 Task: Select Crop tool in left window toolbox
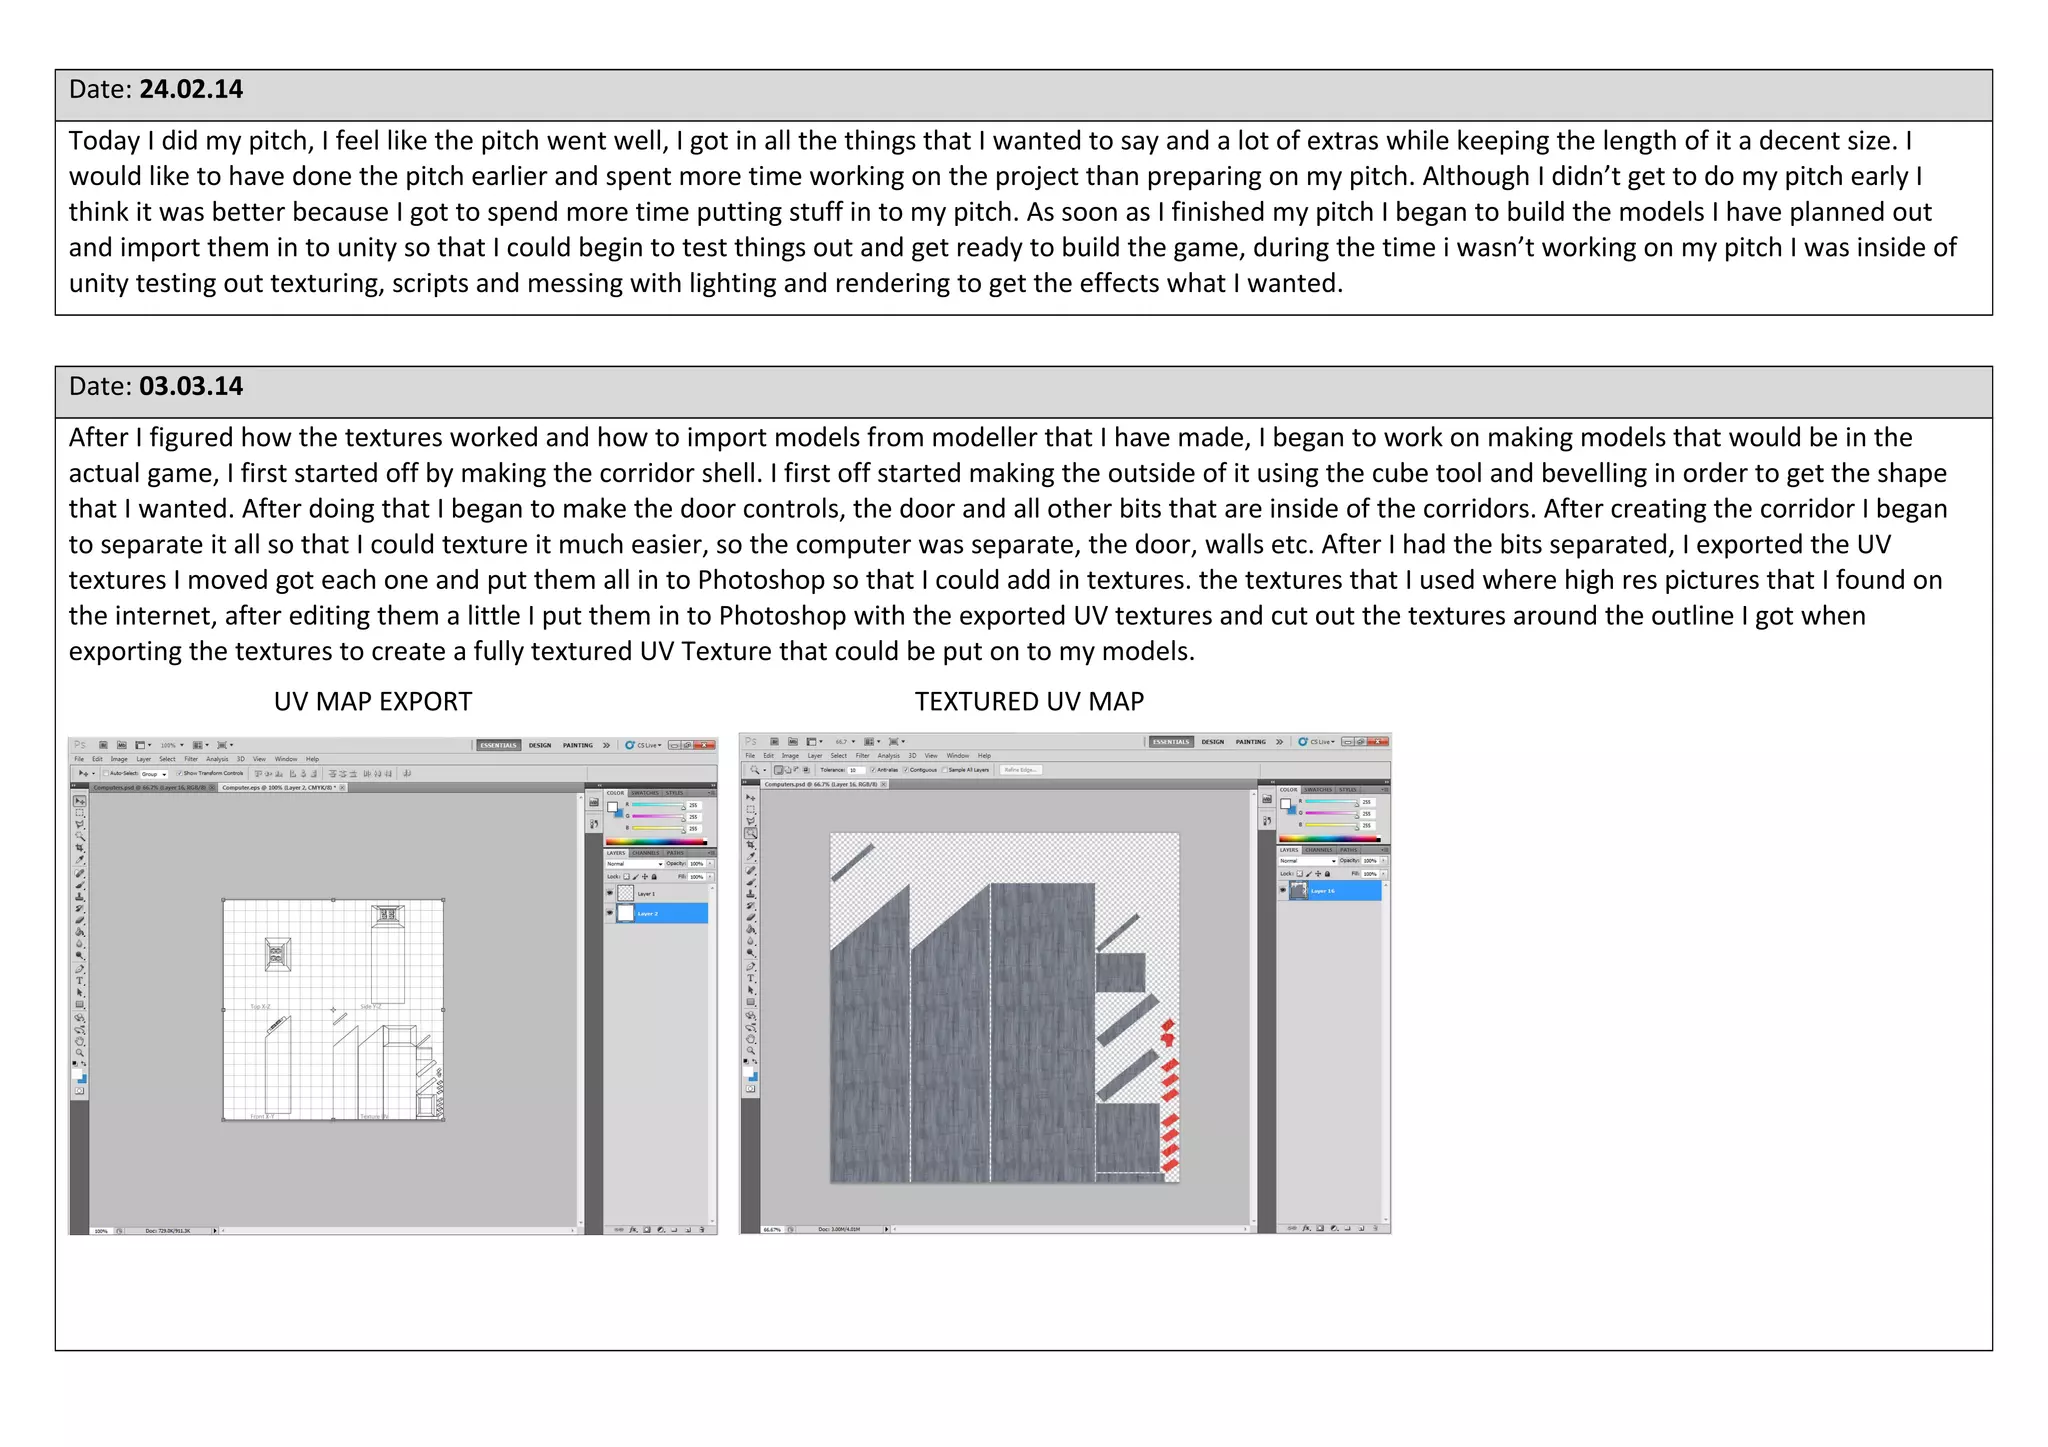(x=80, y=848)
